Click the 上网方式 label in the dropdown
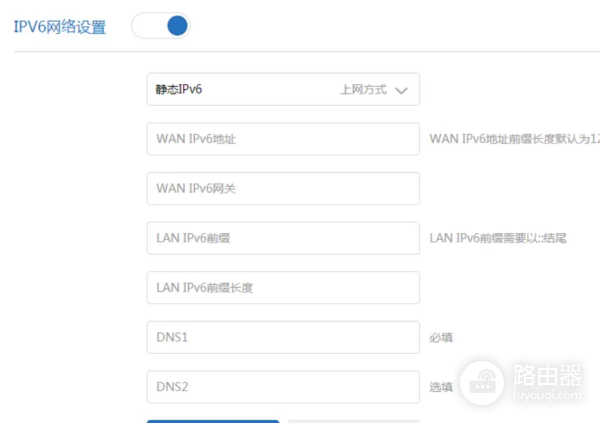 click(363, 89)
